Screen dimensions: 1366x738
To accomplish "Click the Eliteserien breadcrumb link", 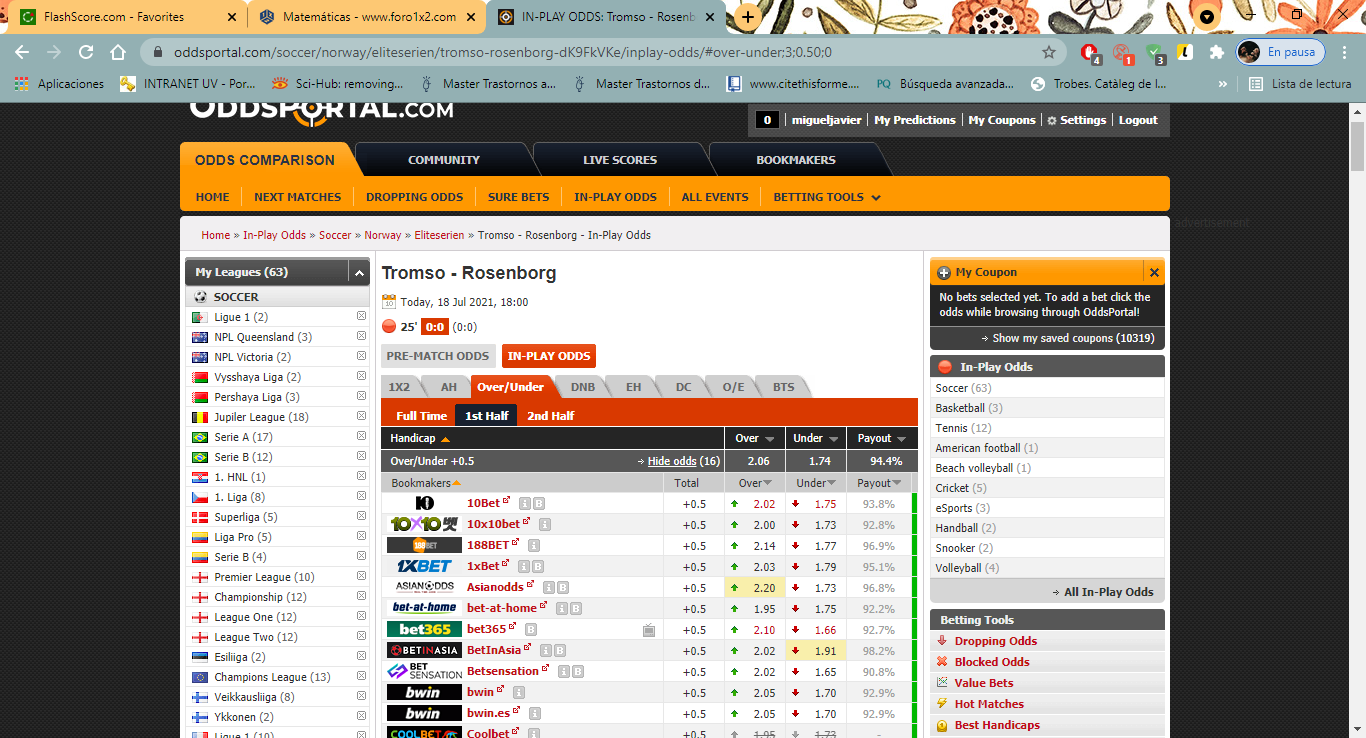I will pos(439,235).
